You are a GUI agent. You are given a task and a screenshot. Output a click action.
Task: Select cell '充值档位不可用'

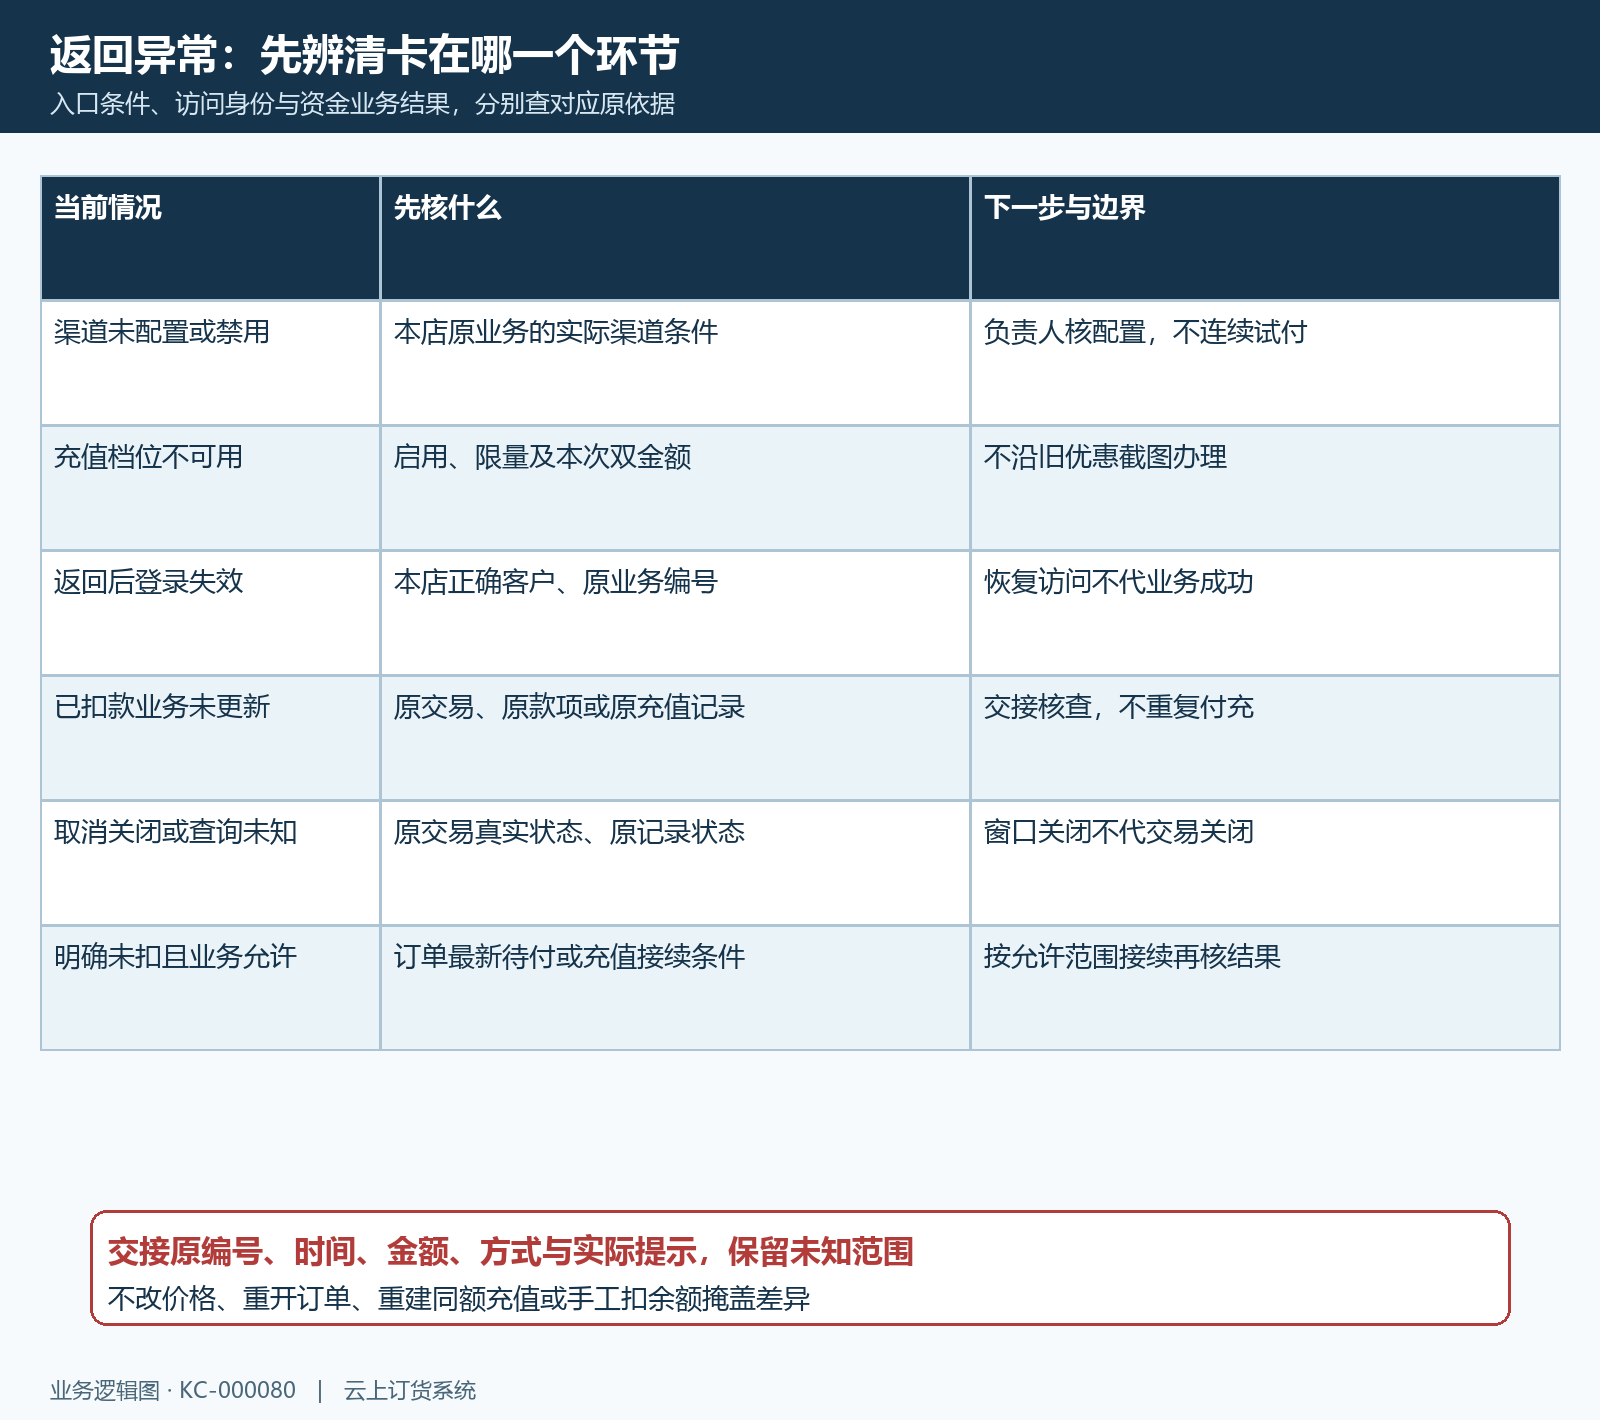[211, 488]
